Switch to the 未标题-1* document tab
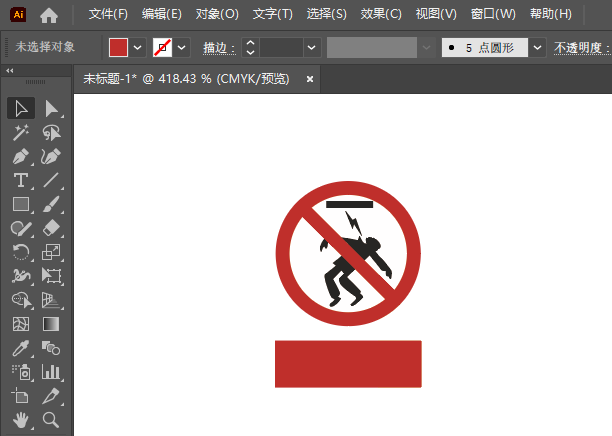Image resolution: width=612 pixels, height=436 pixels. 186,79
